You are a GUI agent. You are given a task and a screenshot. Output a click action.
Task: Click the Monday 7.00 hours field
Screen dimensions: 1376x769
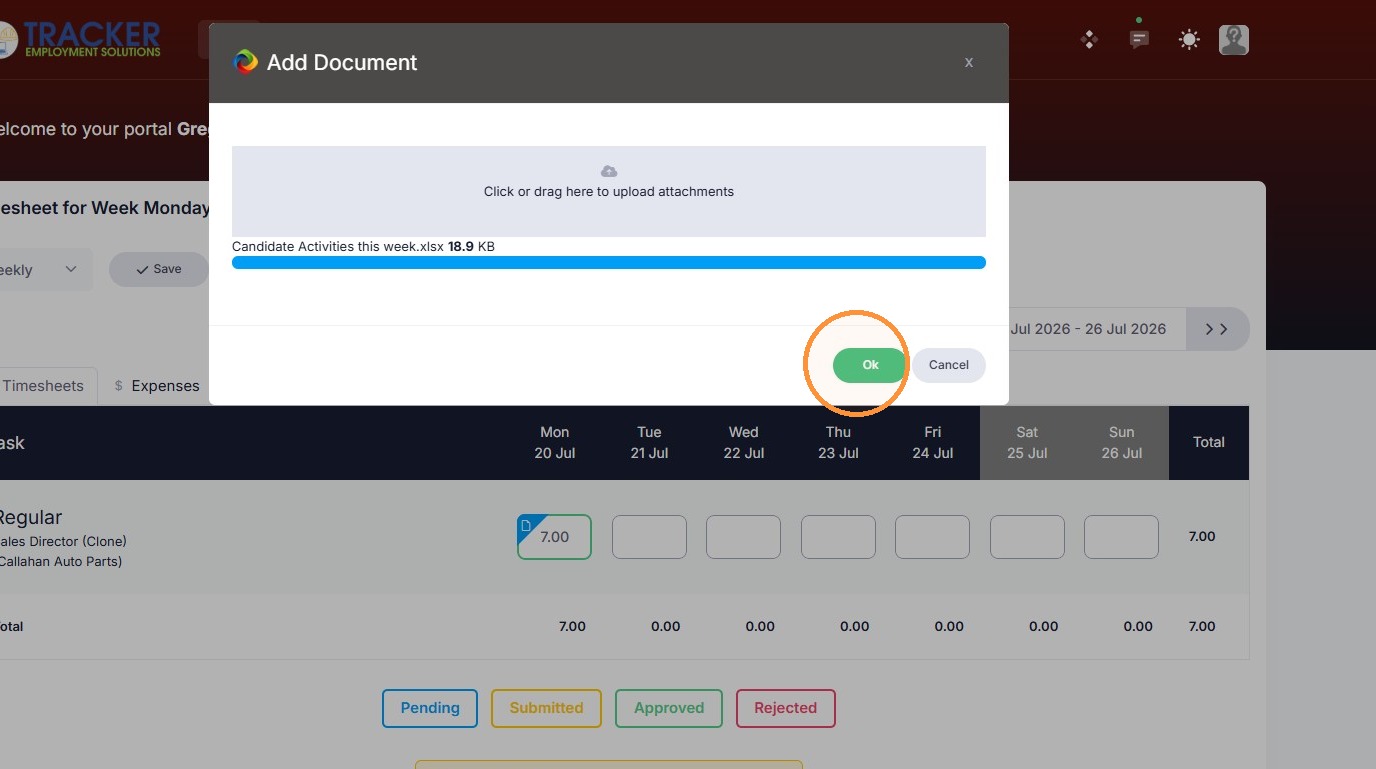pyautogui.click(x=554, y=537)
